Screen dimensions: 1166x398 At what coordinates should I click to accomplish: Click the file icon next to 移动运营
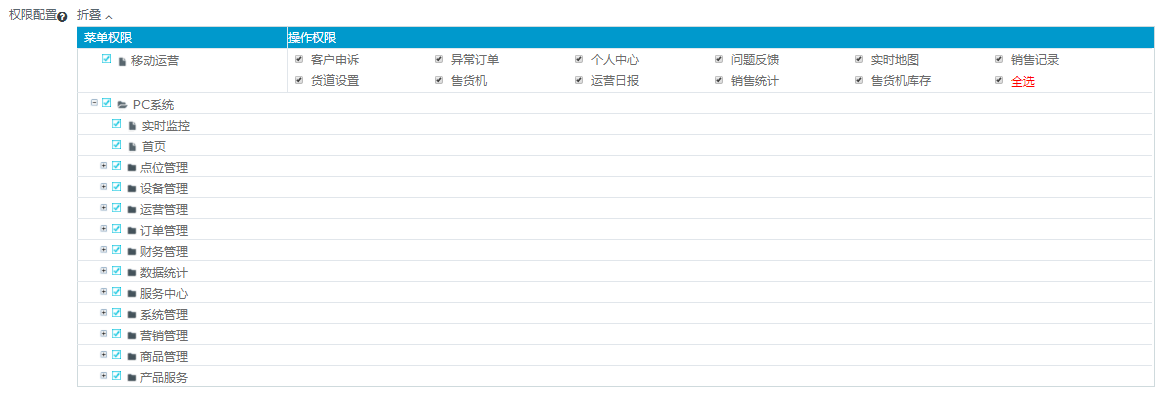(122, 62)
